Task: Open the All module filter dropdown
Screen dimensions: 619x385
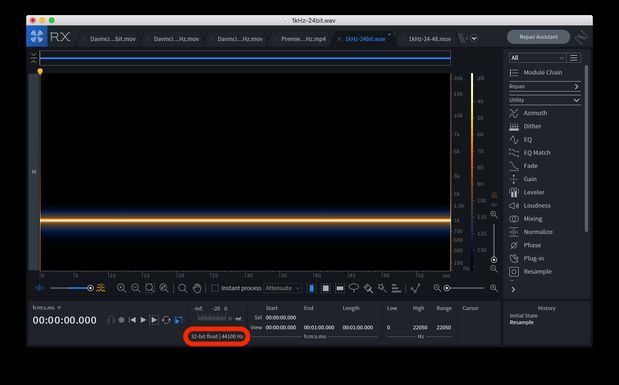Action: pyautogui.click(x=537, y=58)
